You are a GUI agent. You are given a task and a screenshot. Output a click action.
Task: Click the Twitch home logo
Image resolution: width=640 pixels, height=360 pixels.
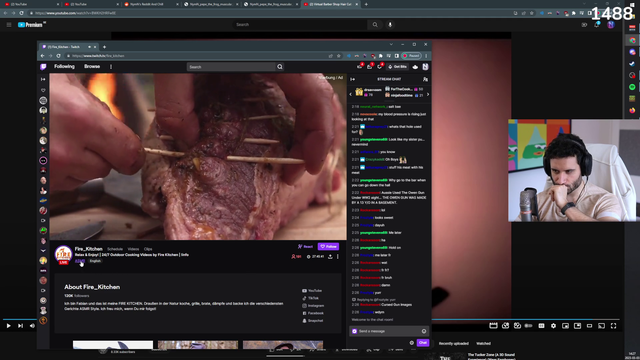43,67
